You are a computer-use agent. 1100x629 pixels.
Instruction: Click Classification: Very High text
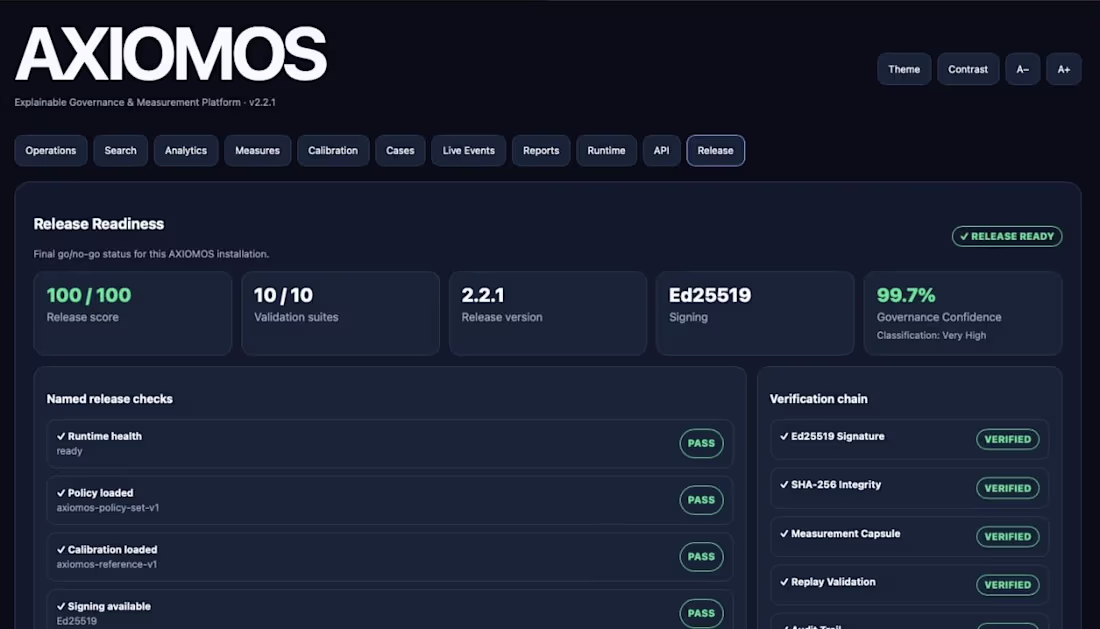click(x=931, y=335)
